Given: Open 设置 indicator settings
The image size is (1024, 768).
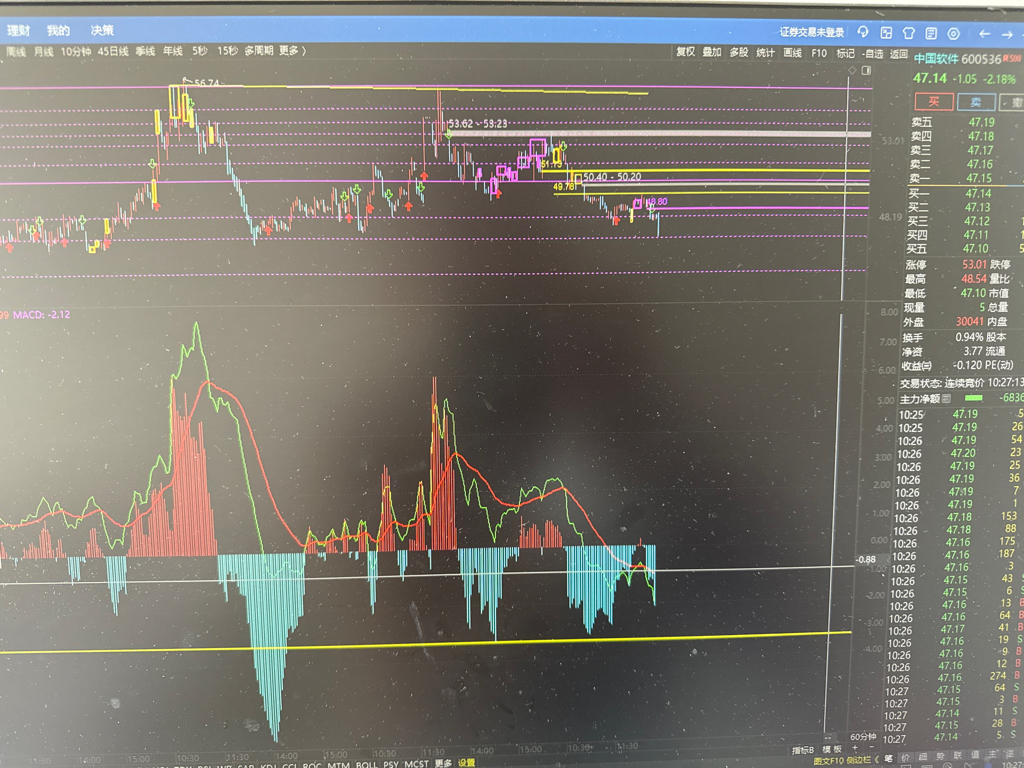Looking at the screenshot, I should [x=466, y=763].
